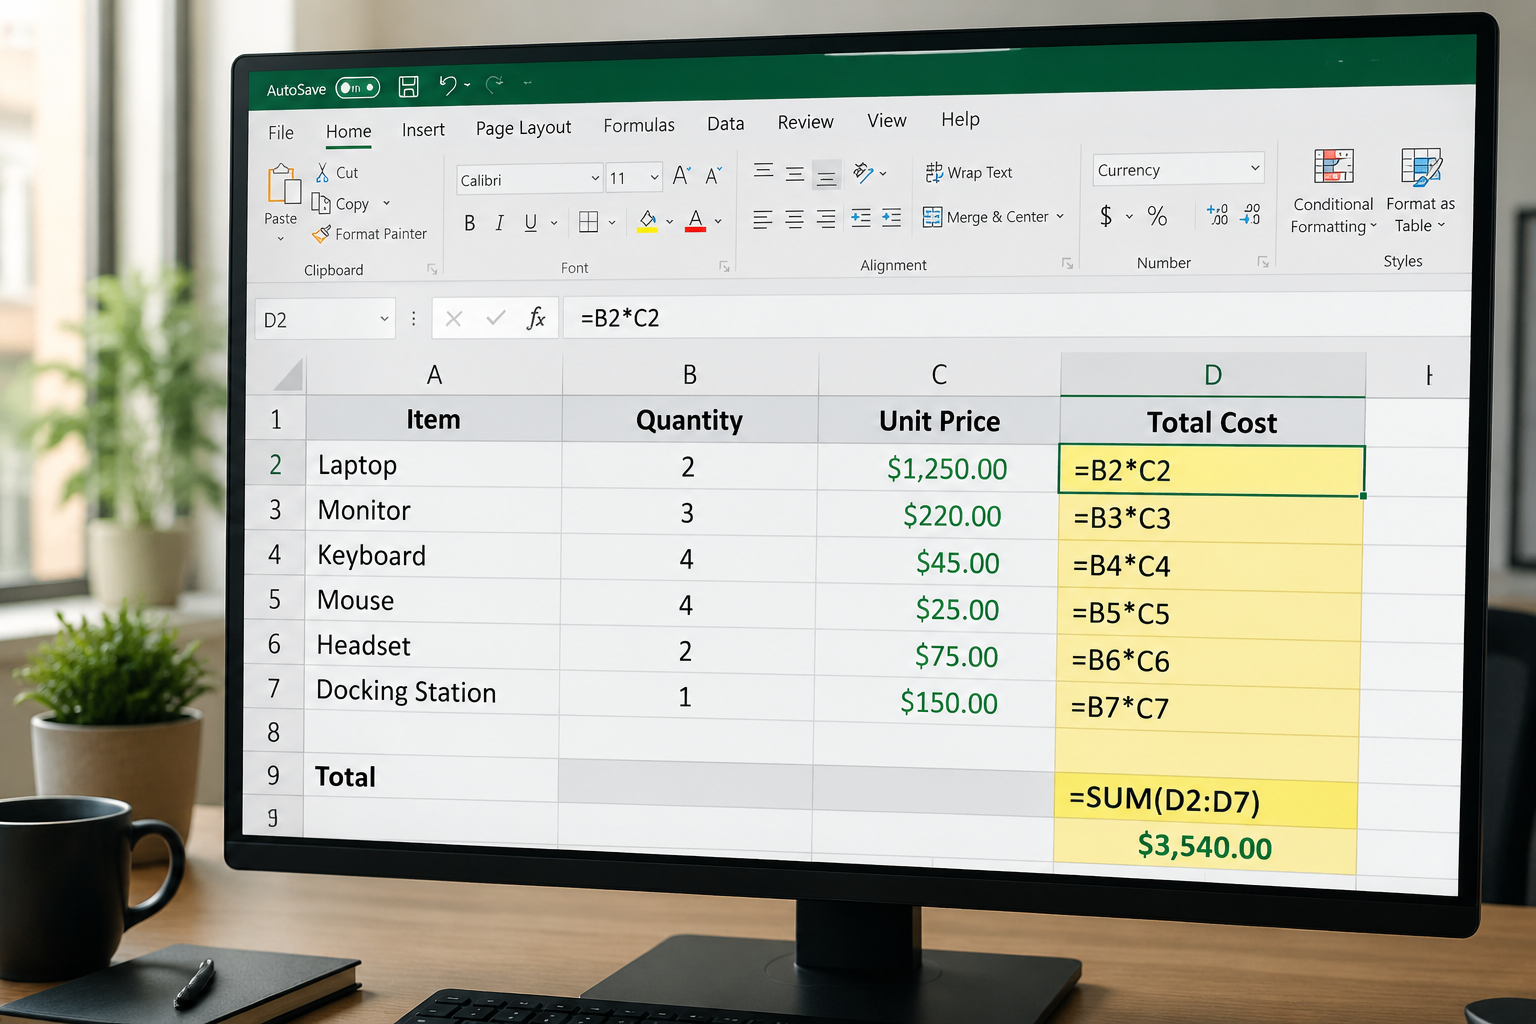Click the Insert Function fx icon
Image resolution: width=1536 pixels, height=1024 pixels.
point(536,318)
